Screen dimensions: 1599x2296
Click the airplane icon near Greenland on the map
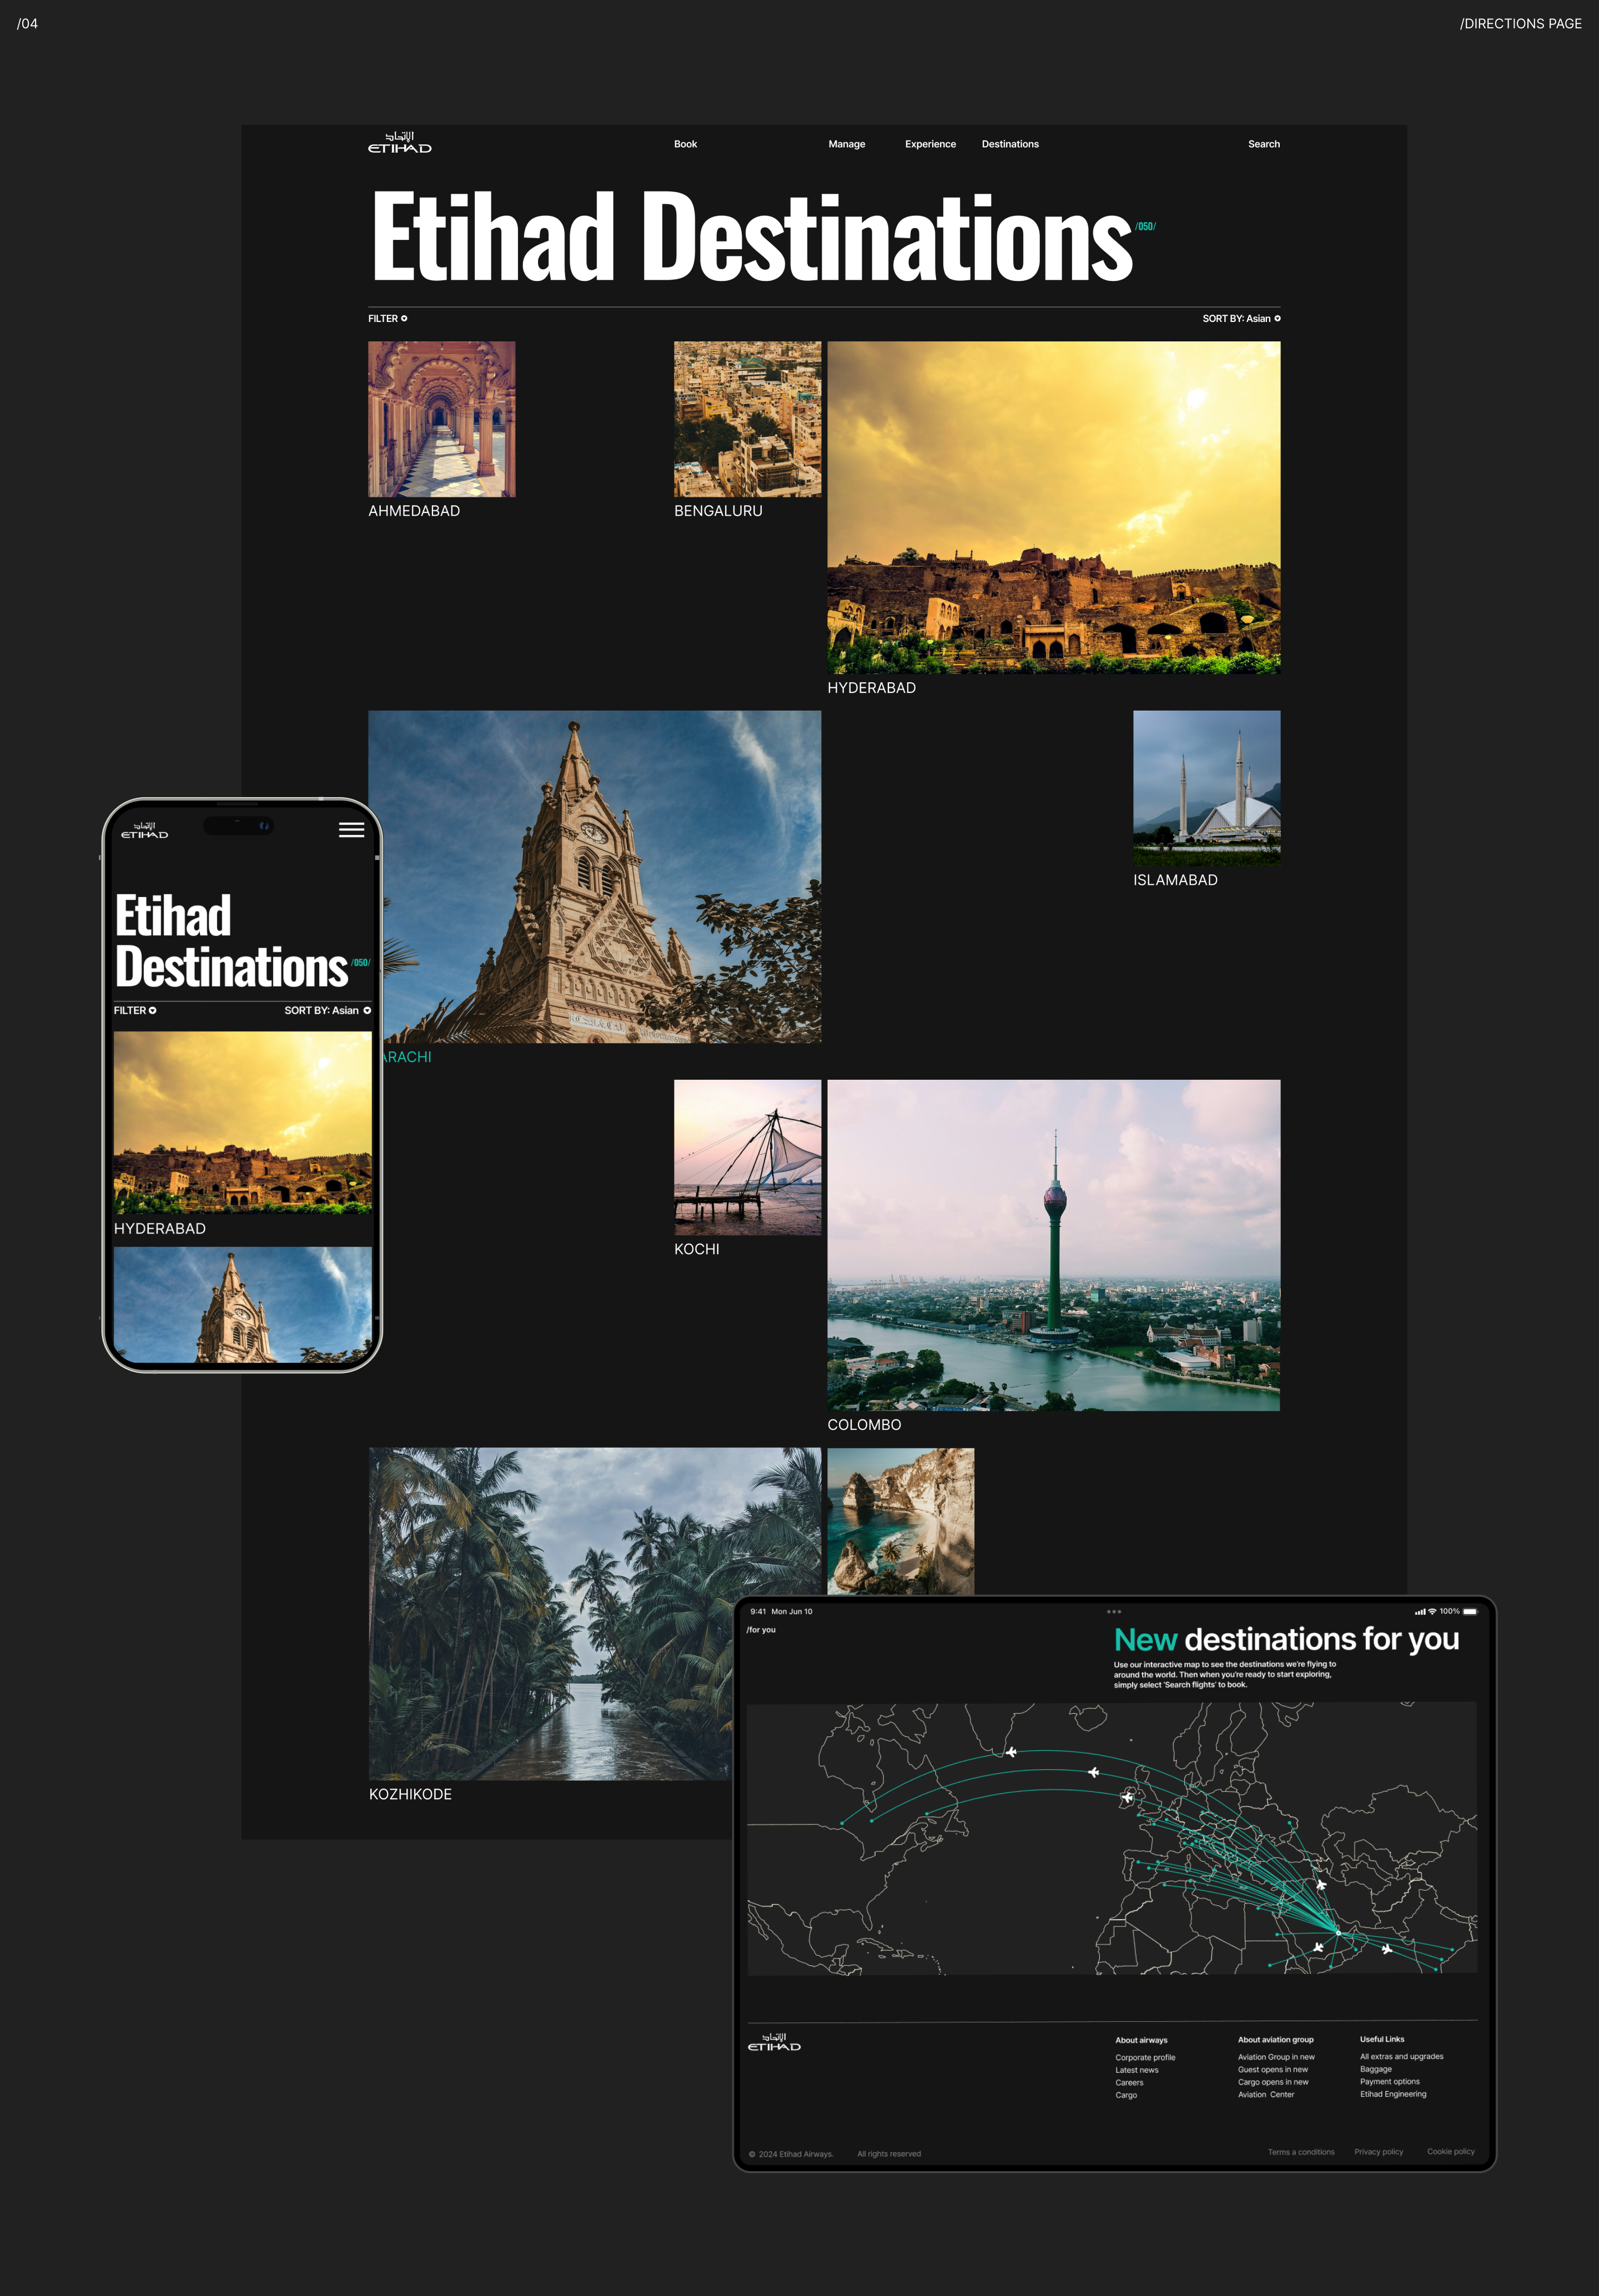(1011, 1752)
